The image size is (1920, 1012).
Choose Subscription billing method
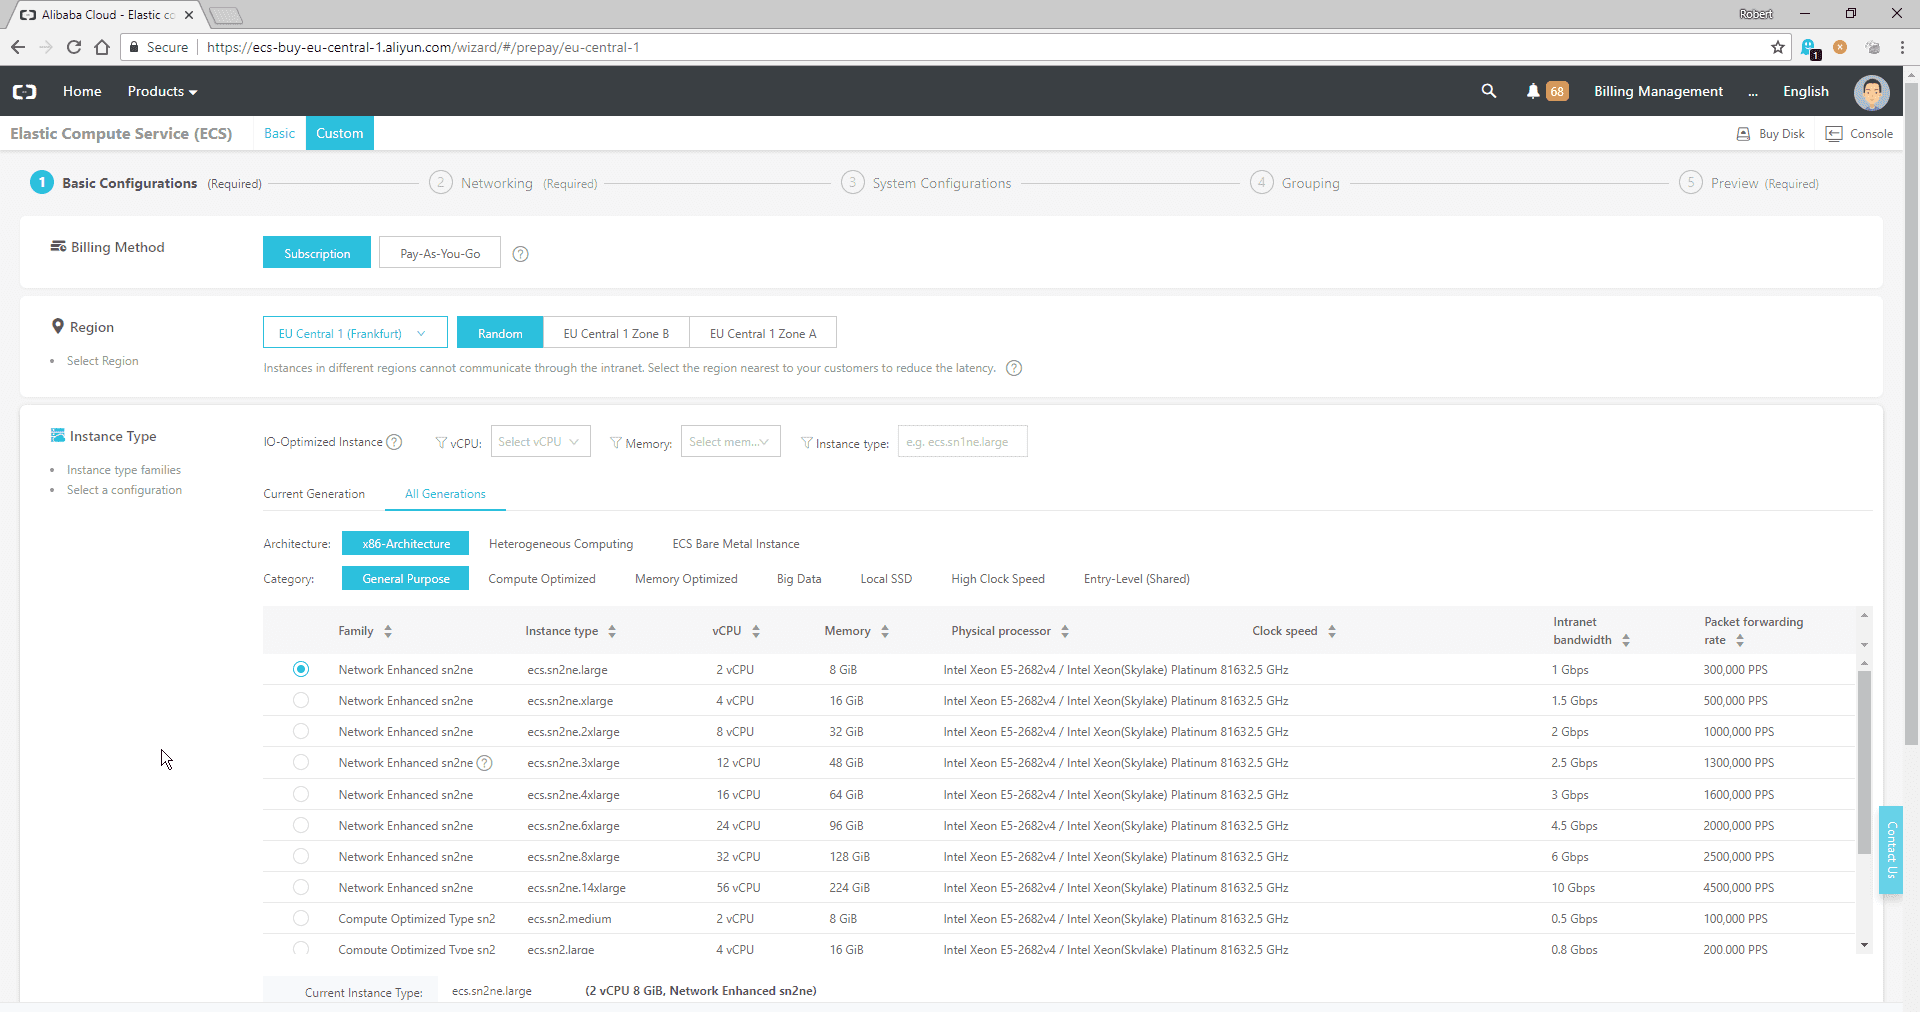click(317, 253)
